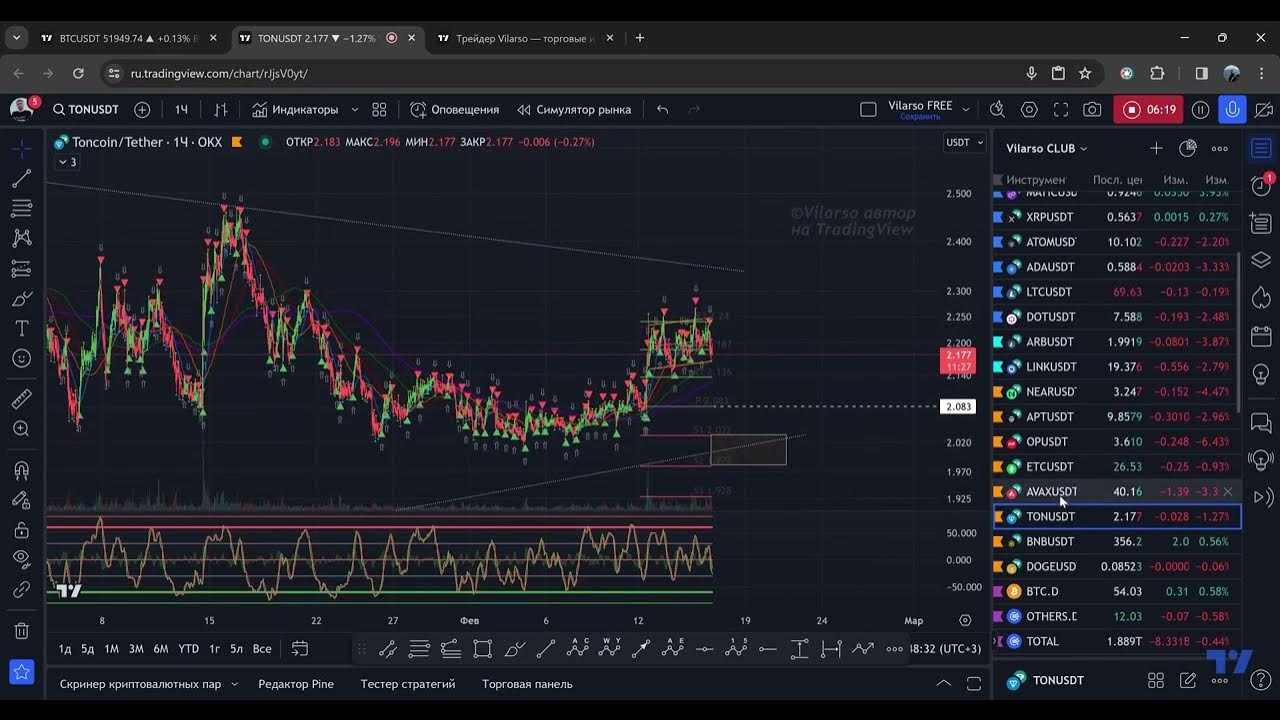Collapse the indicator legend 3 toggle
The width and height of the screenshot is (1280, 720).
(x=67, y=162)
